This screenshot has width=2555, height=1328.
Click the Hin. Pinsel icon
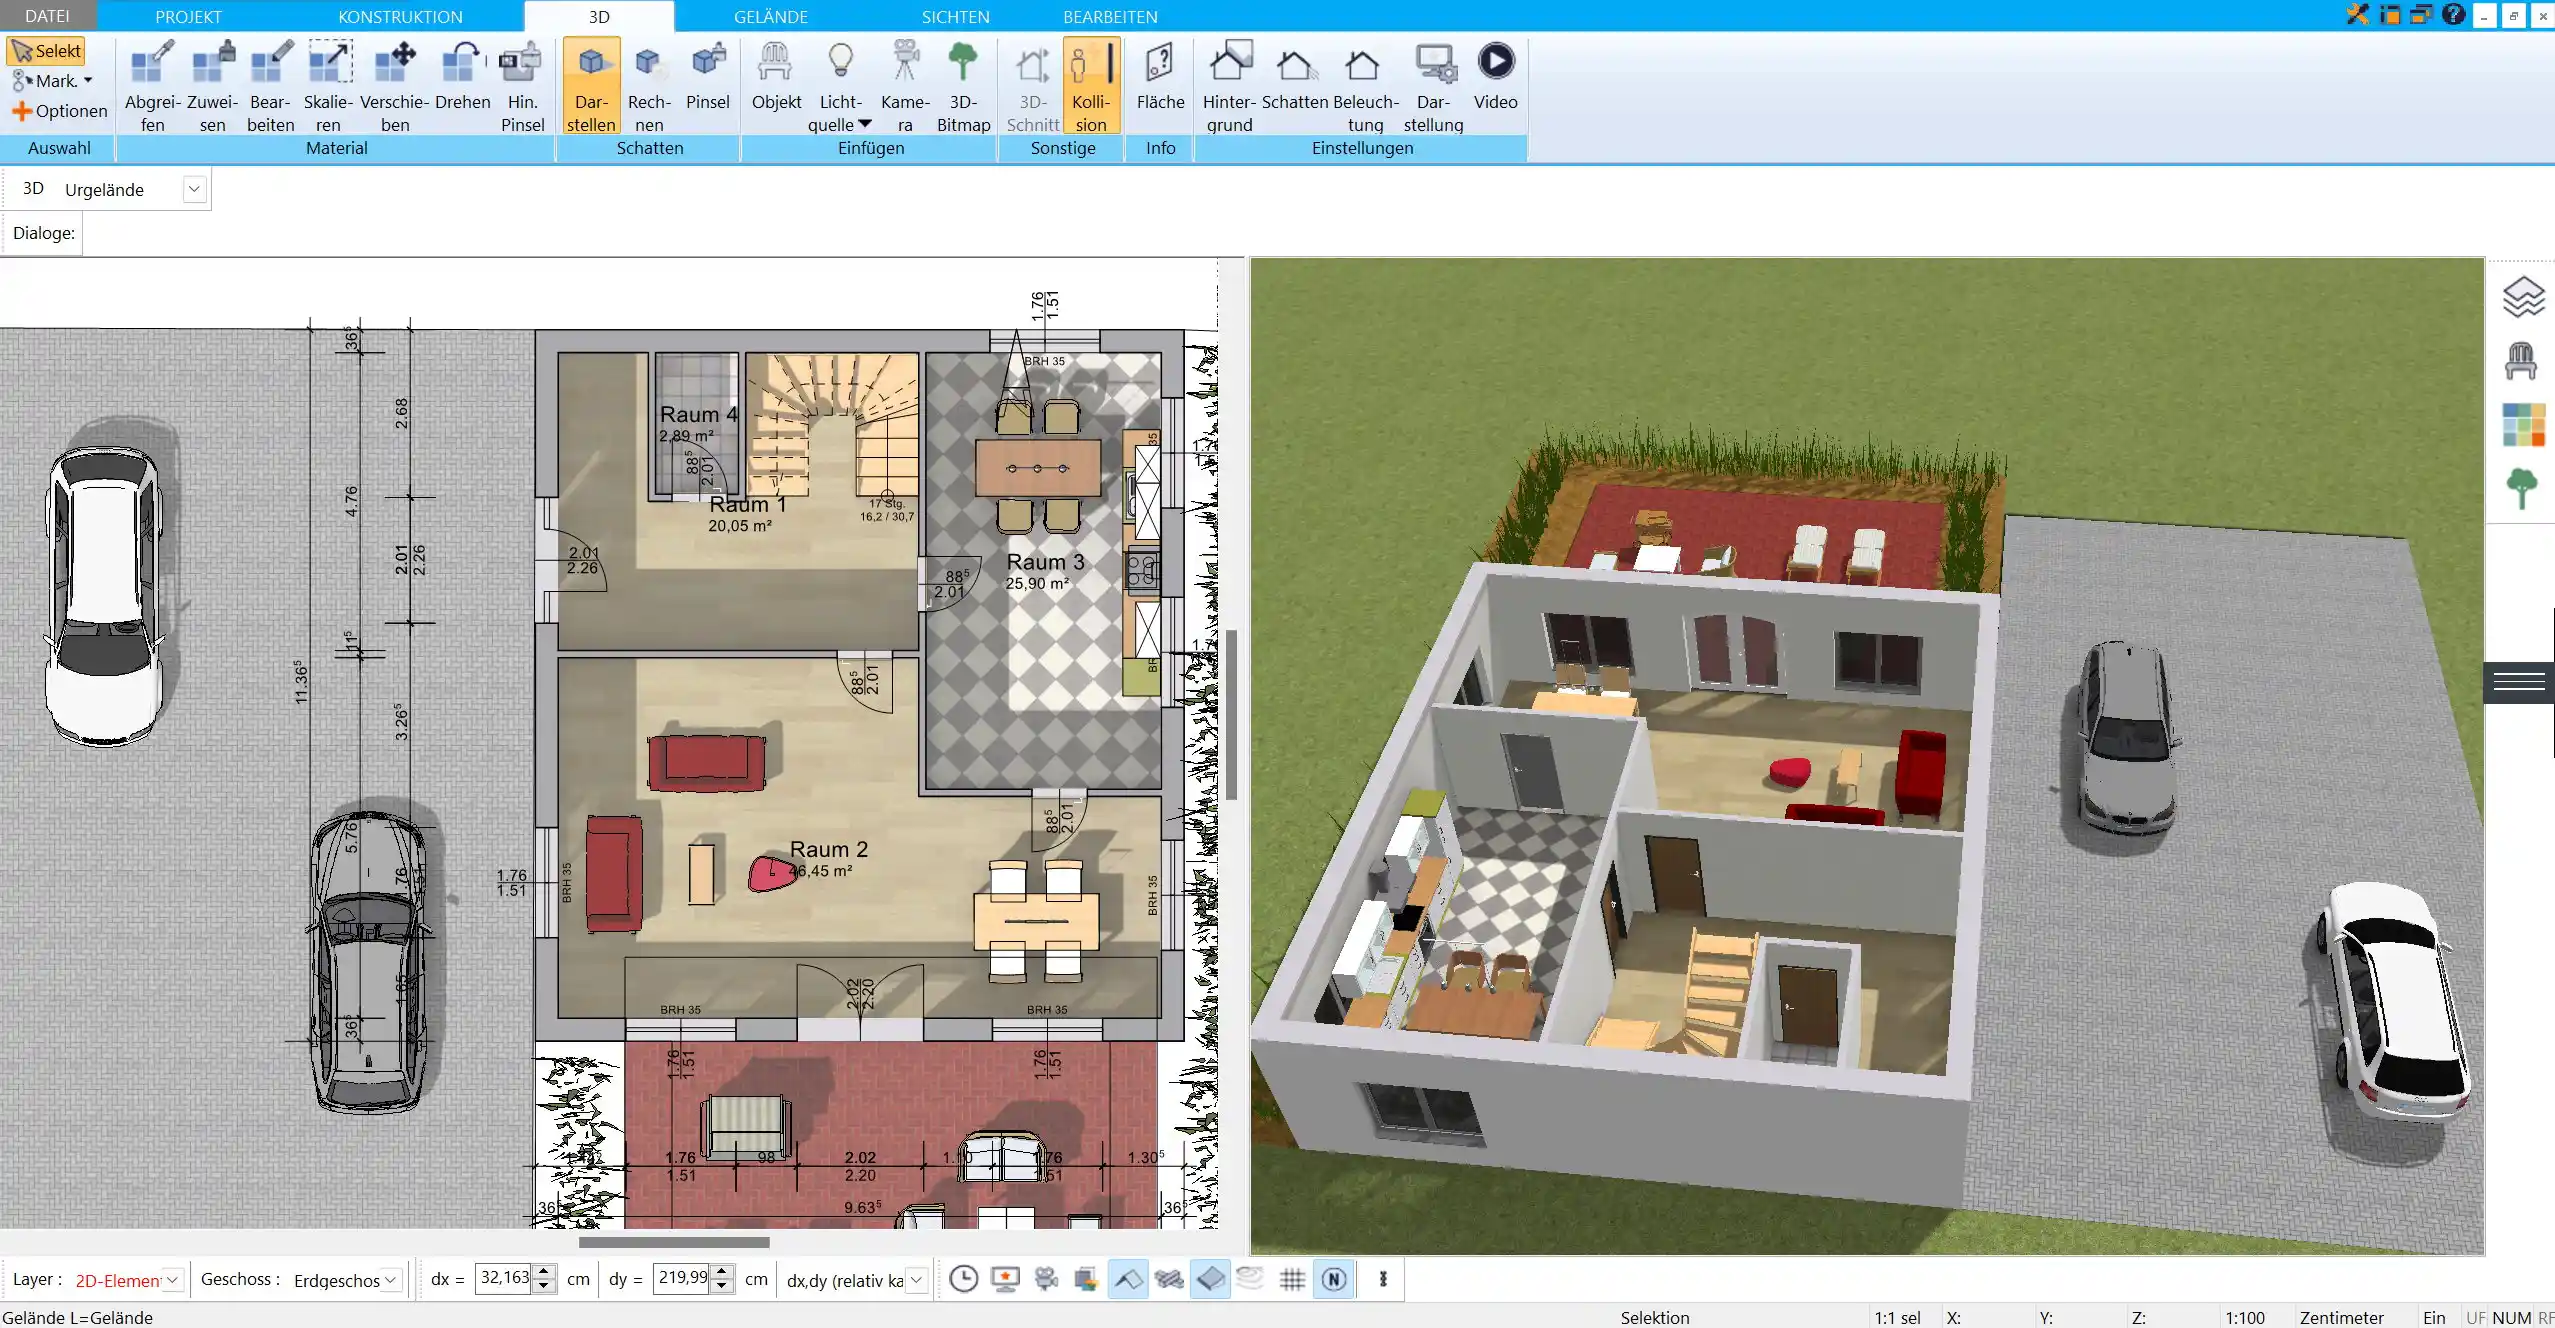pos(522,87)
